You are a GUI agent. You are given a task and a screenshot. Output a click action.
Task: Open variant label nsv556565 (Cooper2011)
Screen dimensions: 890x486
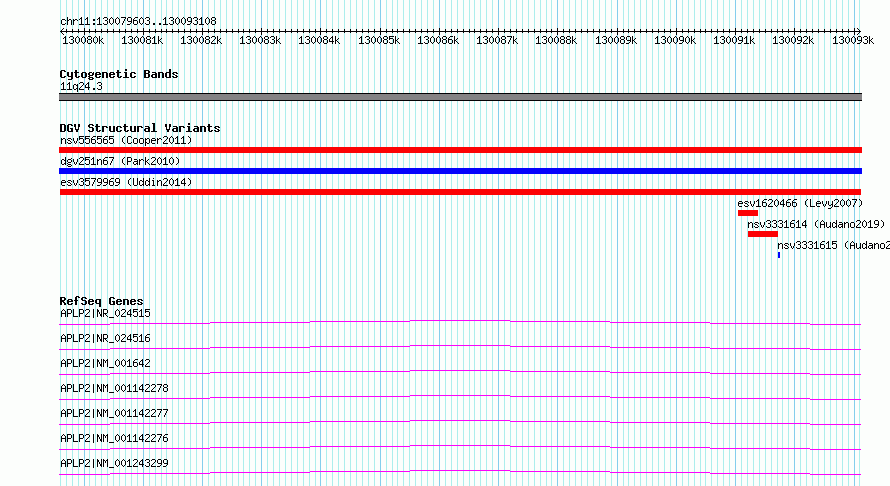click(x=126, y=140)
